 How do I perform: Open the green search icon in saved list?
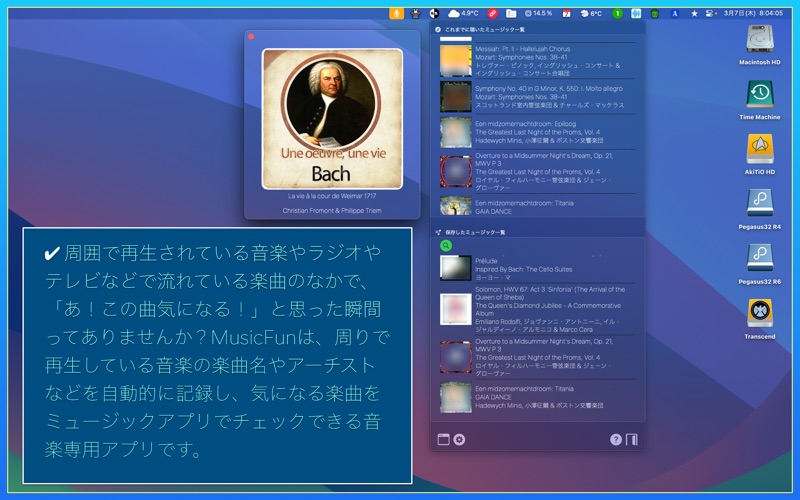(x=446, y=246)
